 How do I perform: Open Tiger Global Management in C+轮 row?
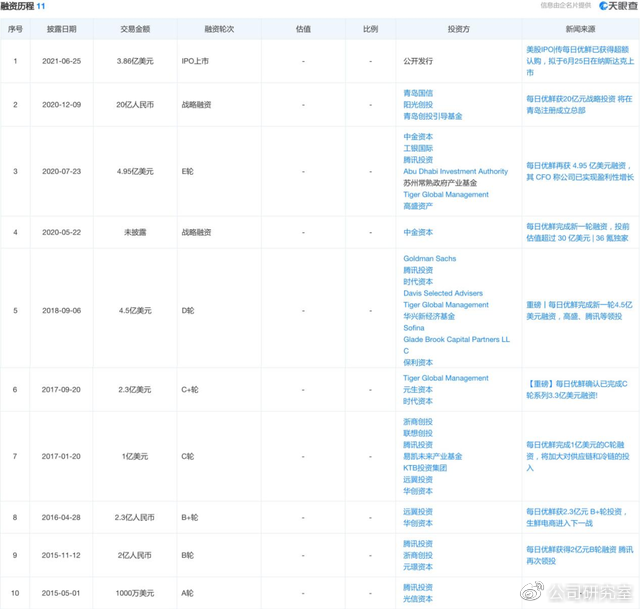(x=446, y=378)
